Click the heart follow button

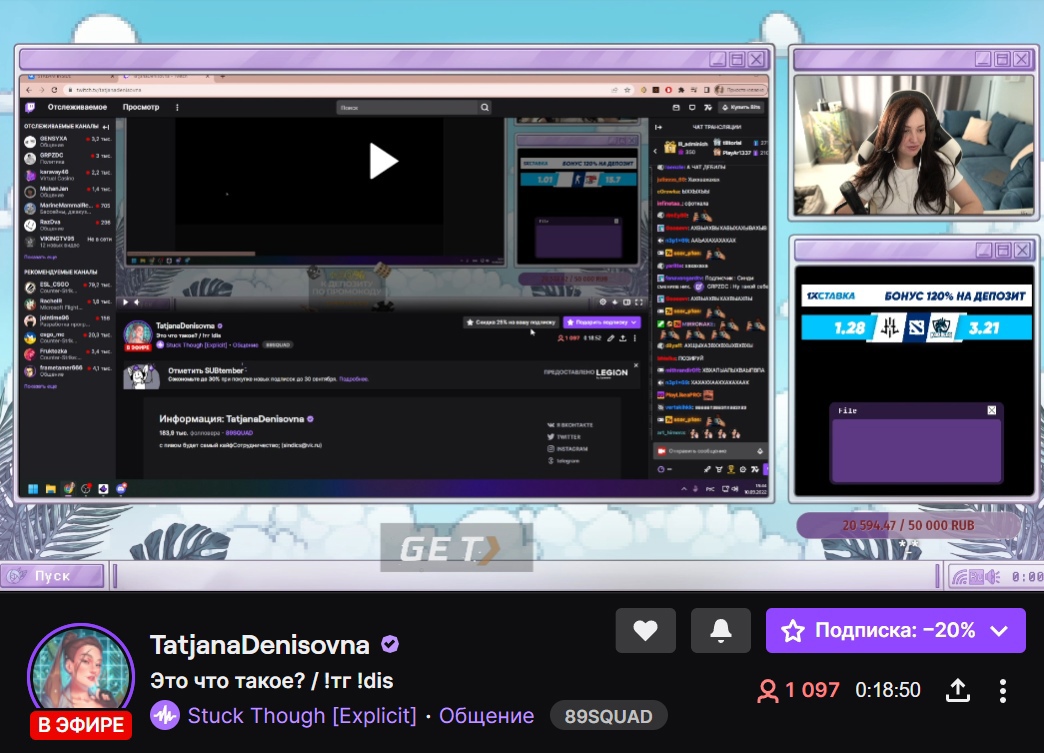pos(645,630)
